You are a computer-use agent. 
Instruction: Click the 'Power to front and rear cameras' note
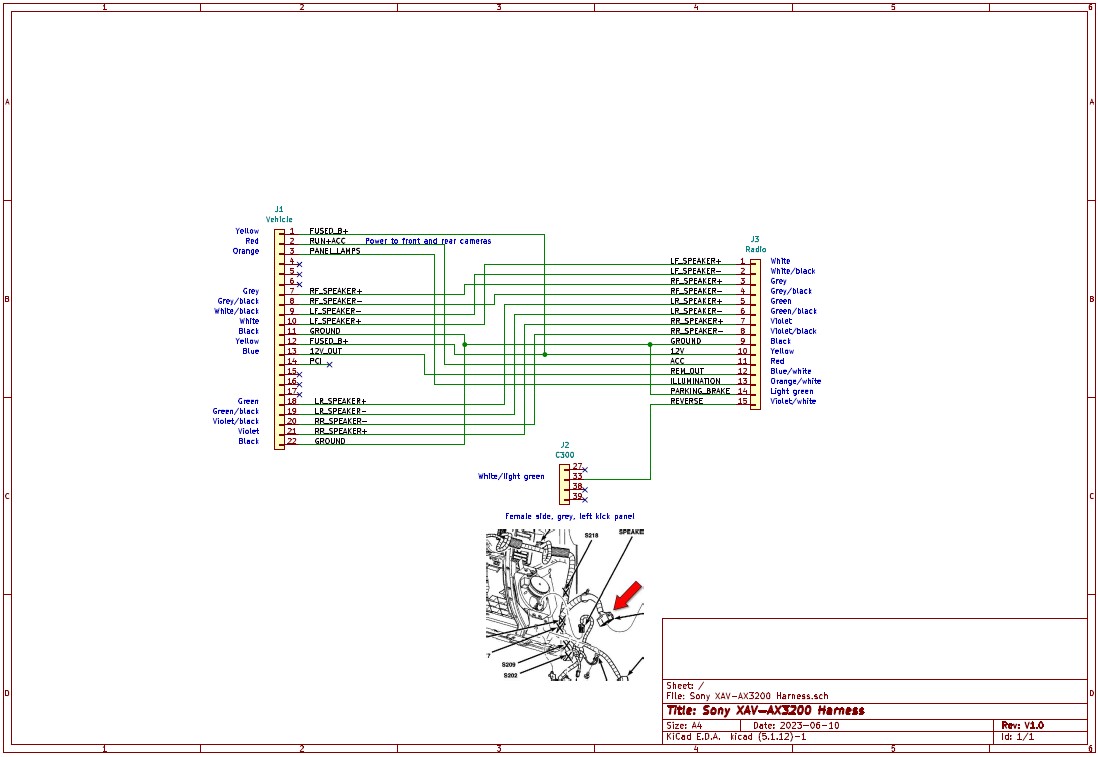pyautogui.click(x=428, y=241)
